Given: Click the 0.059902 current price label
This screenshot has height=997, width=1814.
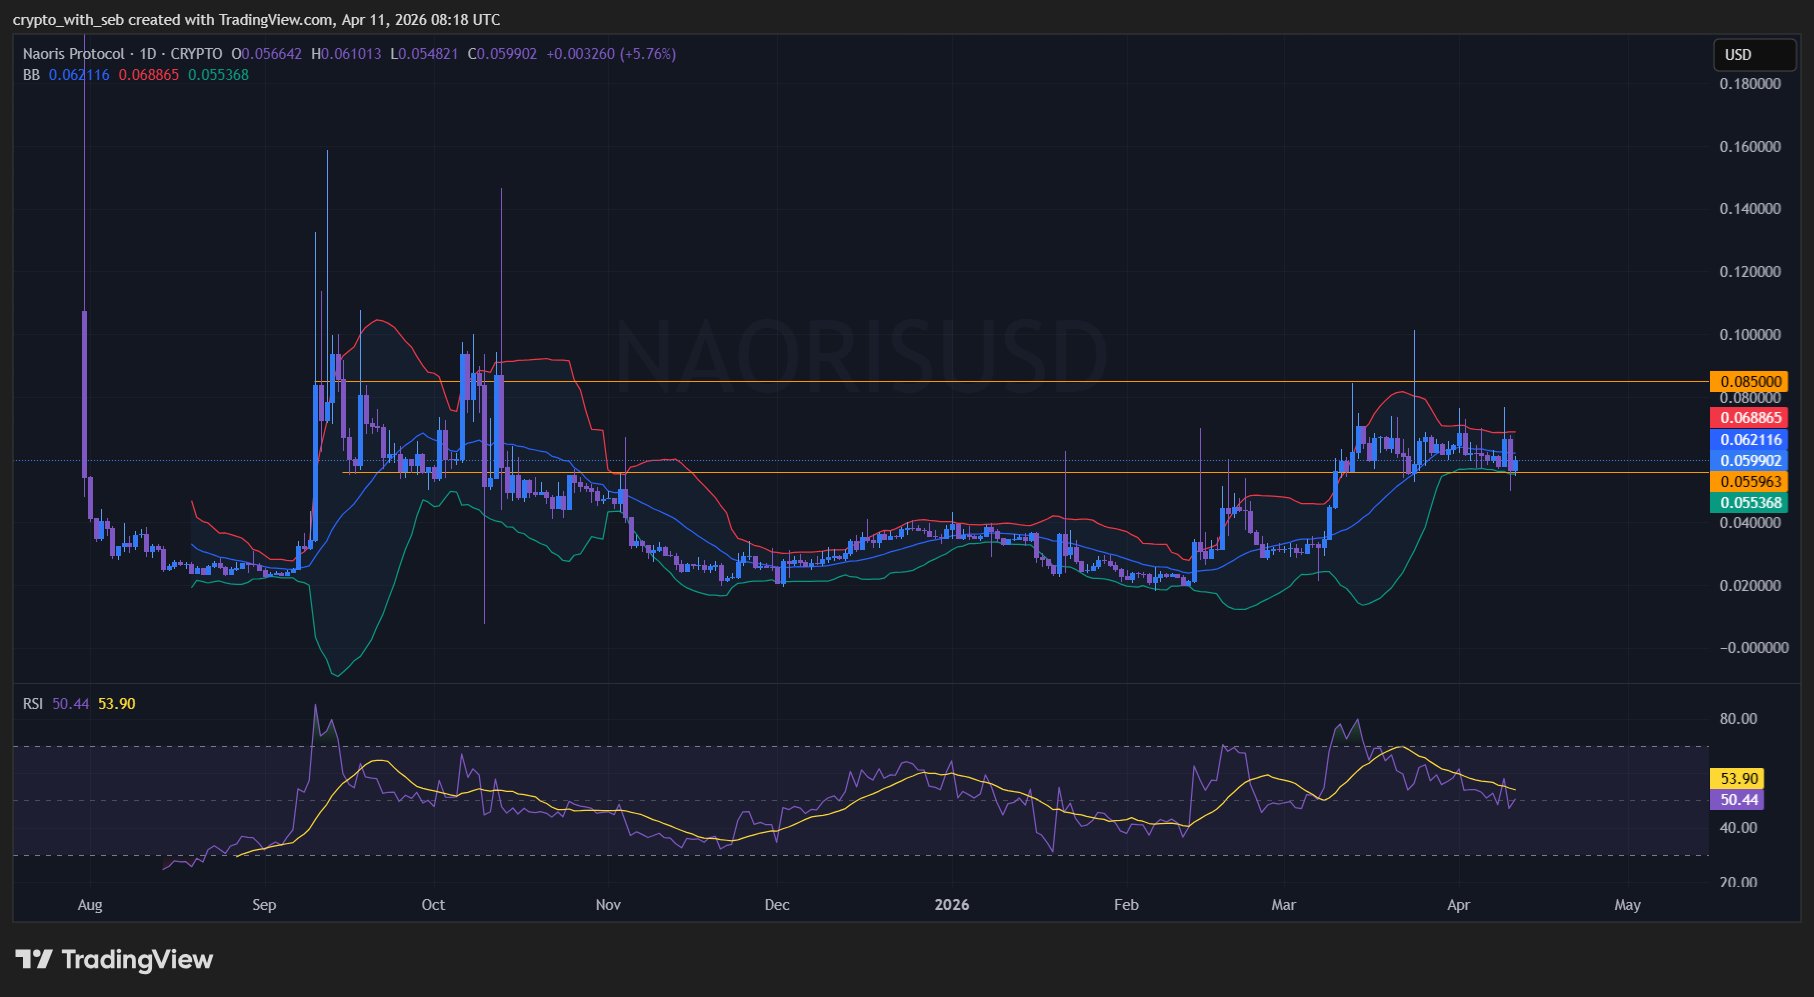Looking at the screenshot, I should (1750, 461).
